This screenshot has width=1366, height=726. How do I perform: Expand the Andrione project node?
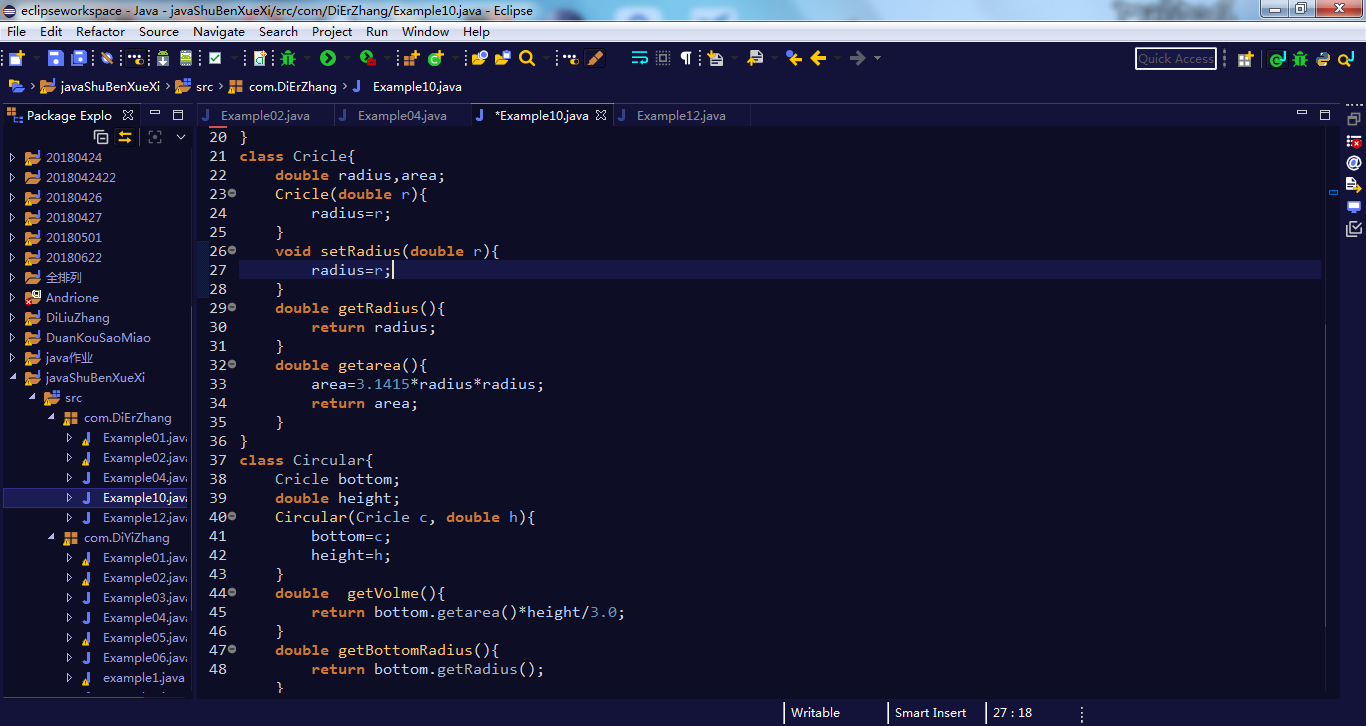coord(12,298)
